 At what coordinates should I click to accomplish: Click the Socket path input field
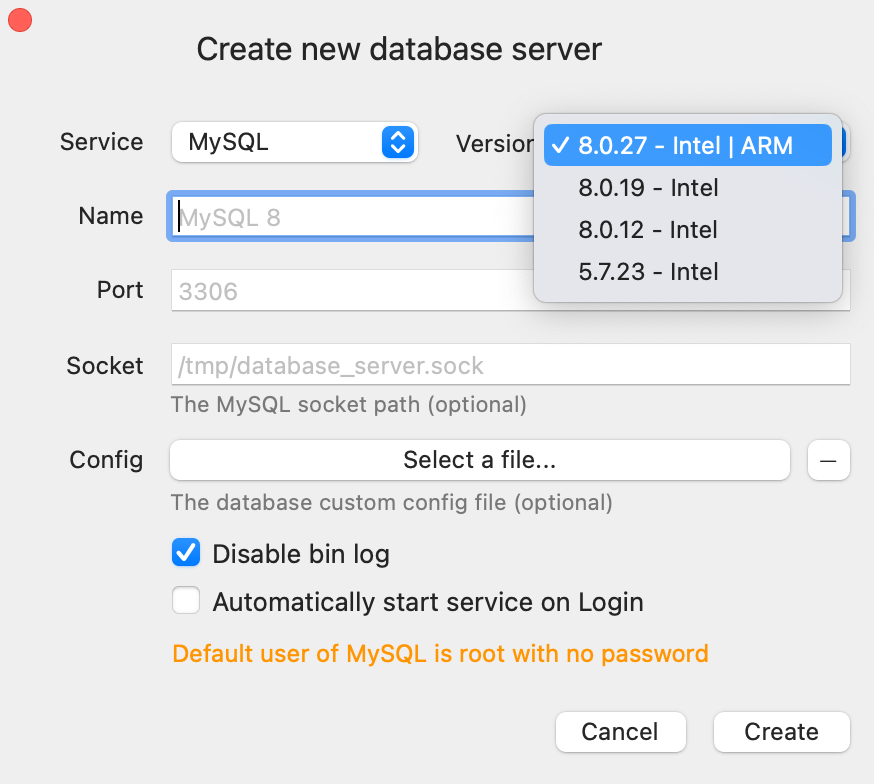(x=510, y=365)
